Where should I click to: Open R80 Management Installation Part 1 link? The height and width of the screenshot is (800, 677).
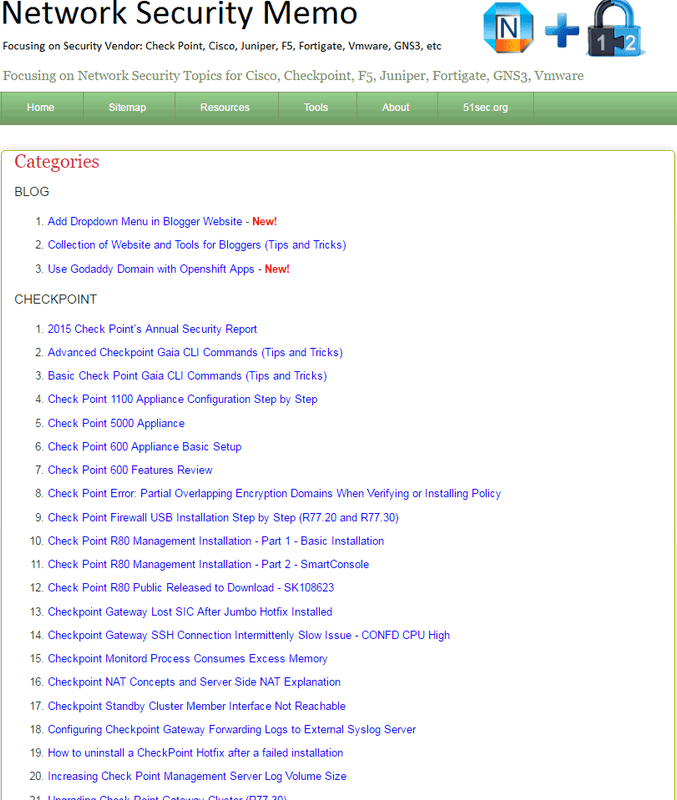coord(216,541)
